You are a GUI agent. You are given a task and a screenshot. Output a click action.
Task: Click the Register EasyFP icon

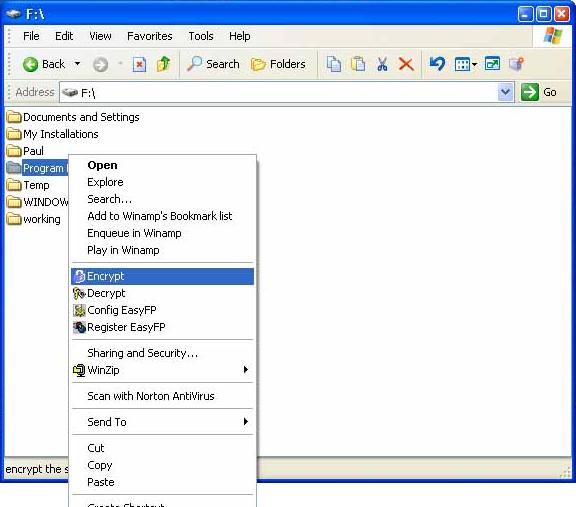[x=79, y=327]
